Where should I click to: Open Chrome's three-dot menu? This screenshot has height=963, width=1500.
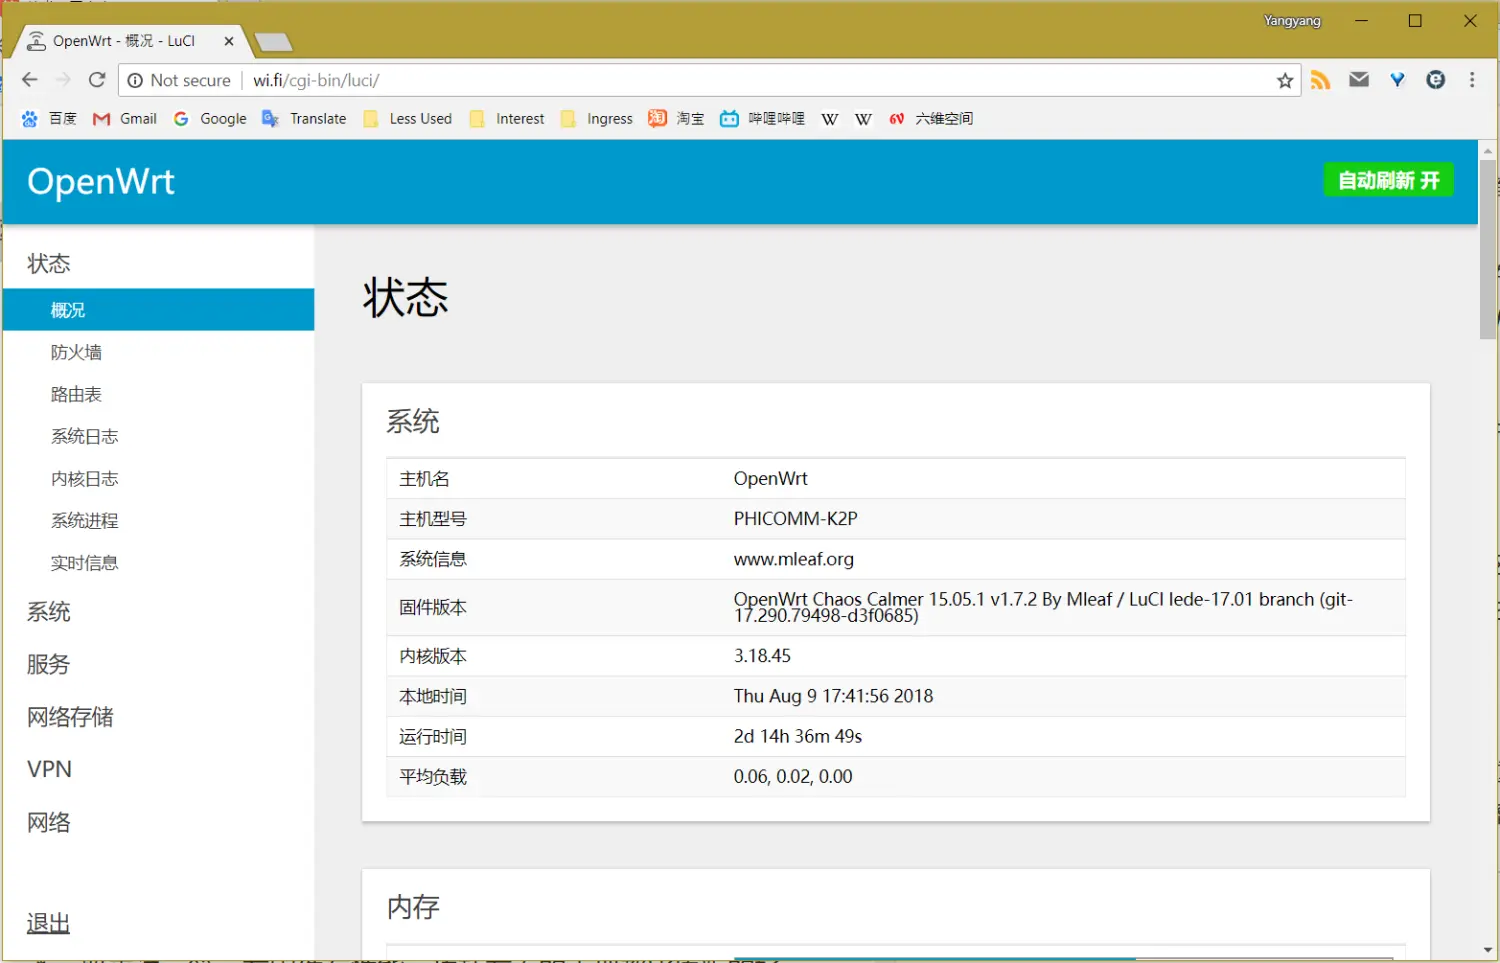coord(1472,80)
